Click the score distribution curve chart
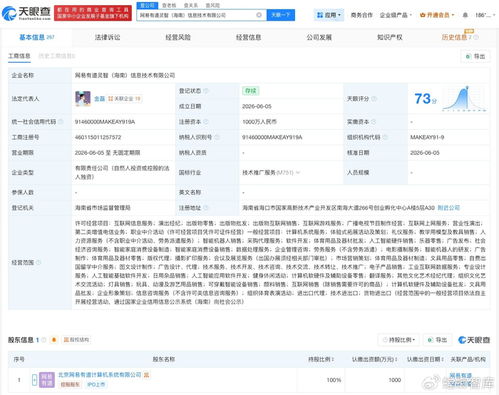Viewport: 499px width, 395px height. [465, 98]
